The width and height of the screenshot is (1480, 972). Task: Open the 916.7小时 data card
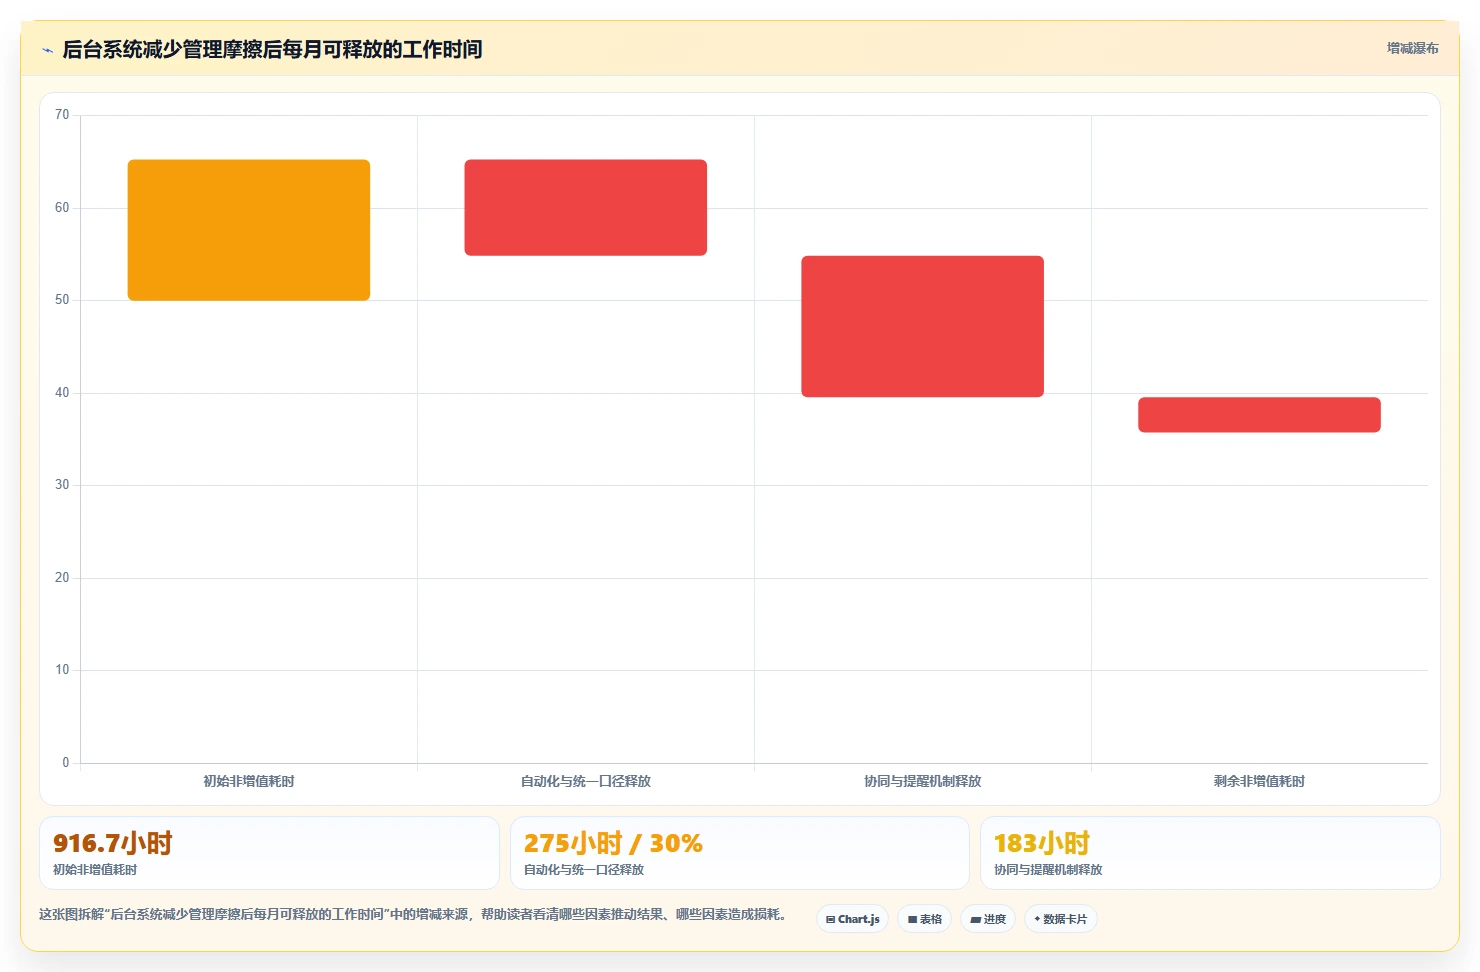pos(269,853)
